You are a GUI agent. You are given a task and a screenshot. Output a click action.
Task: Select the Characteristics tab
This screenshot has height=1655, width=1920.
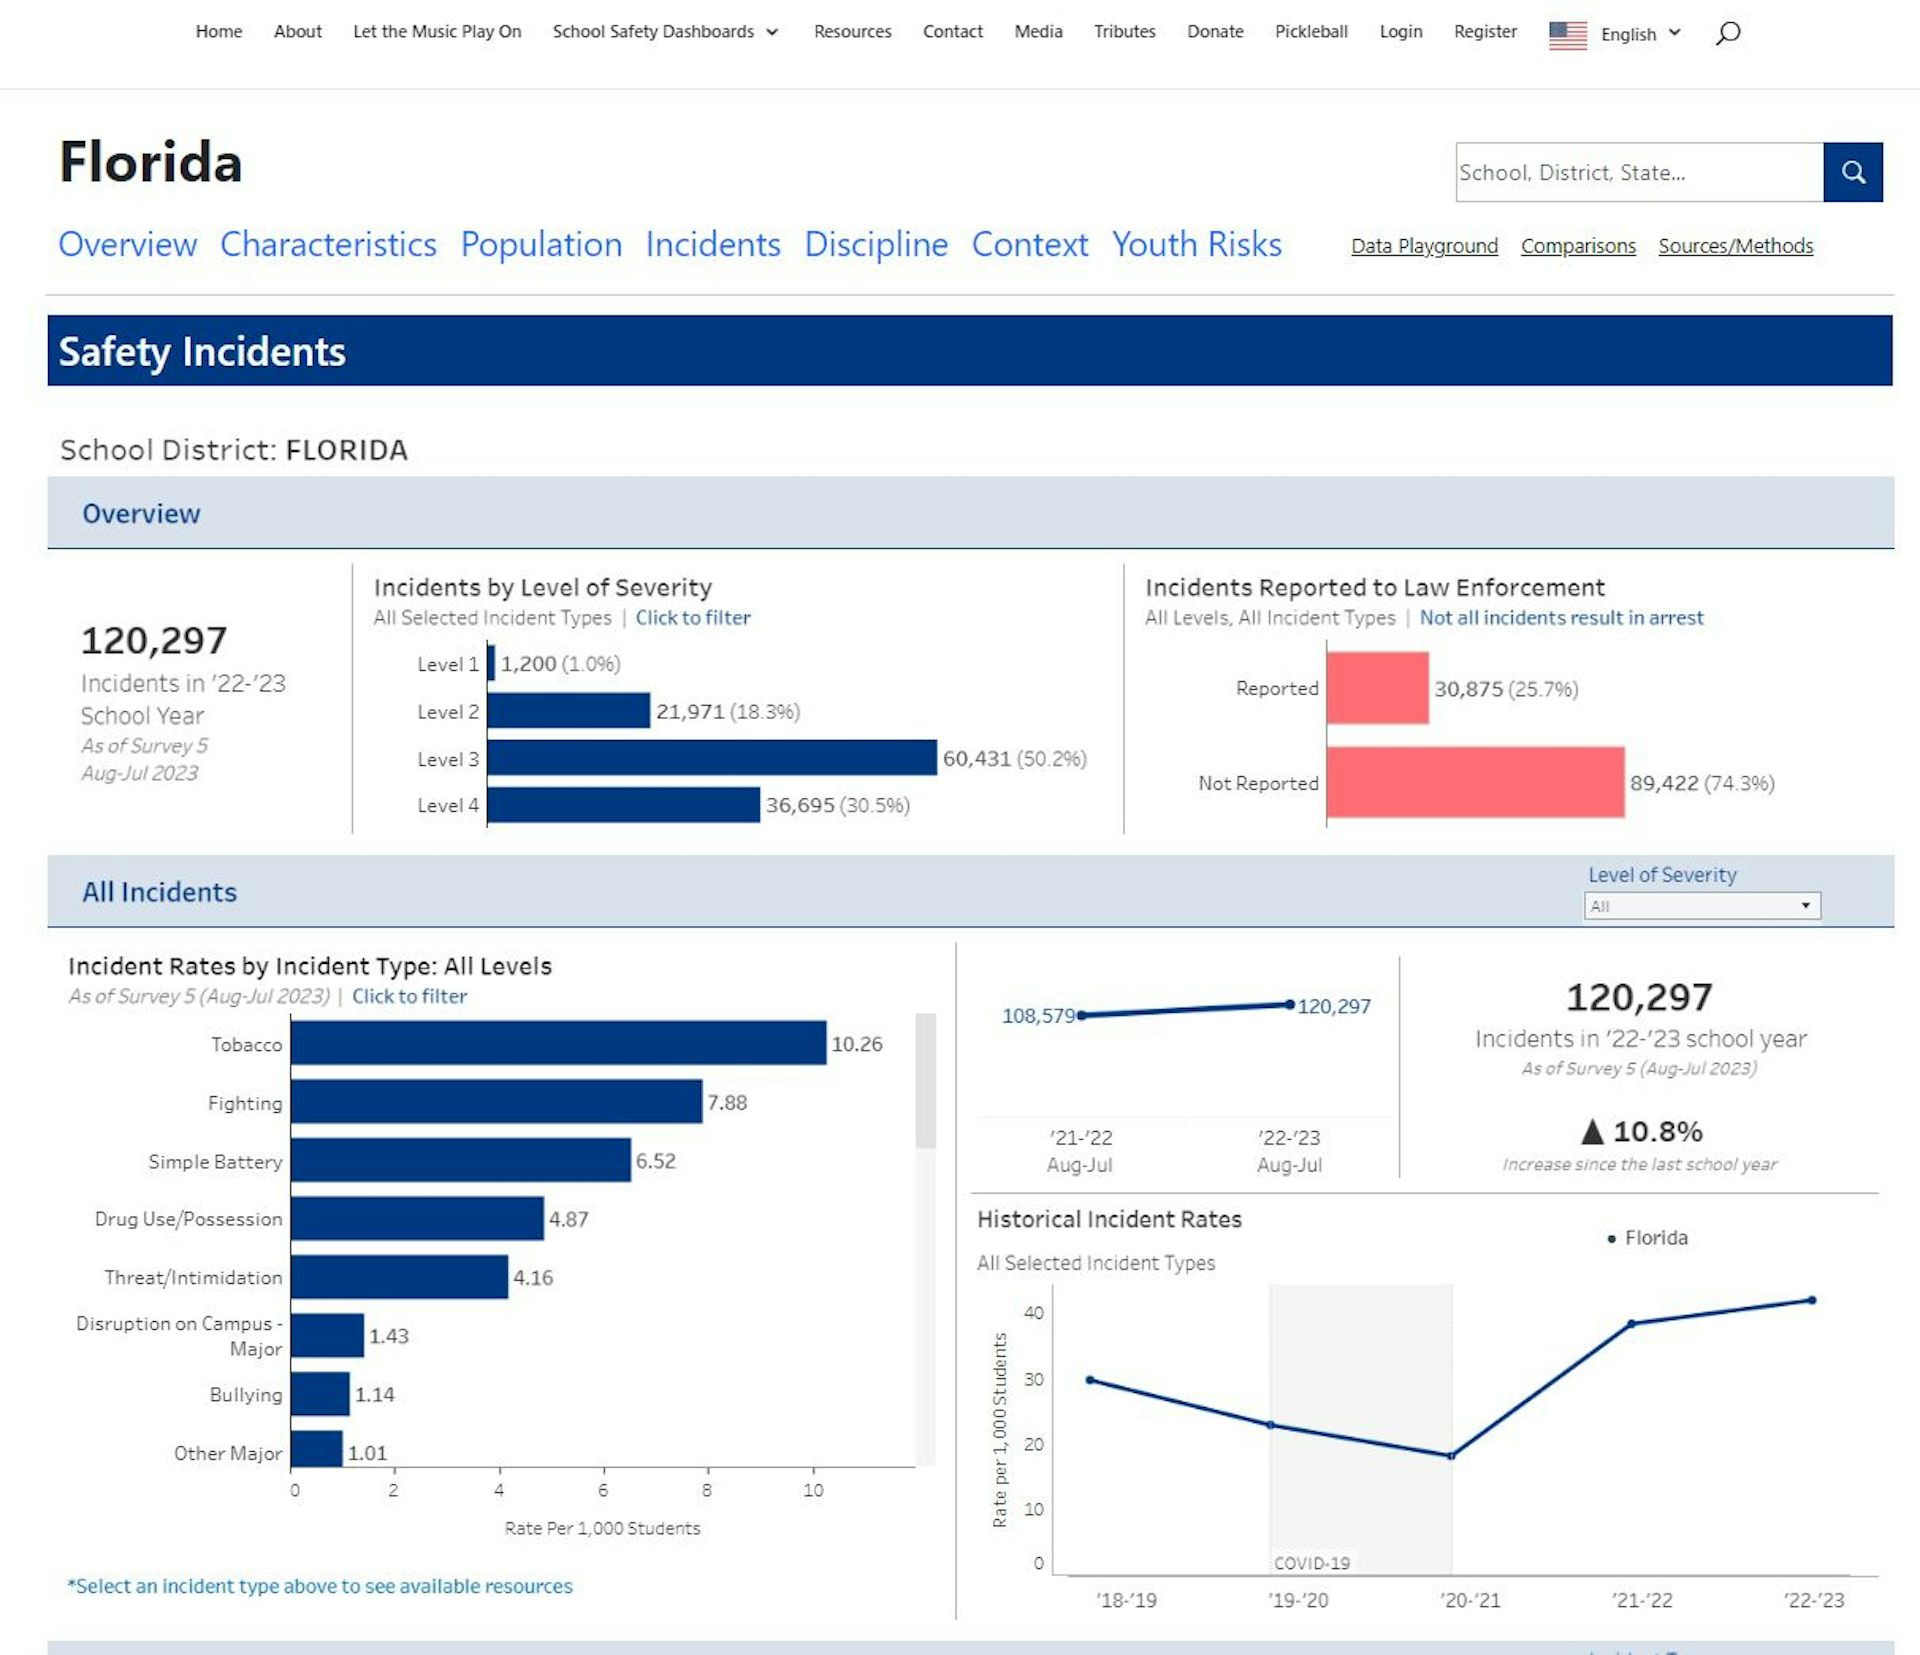[x=328, y=244]
